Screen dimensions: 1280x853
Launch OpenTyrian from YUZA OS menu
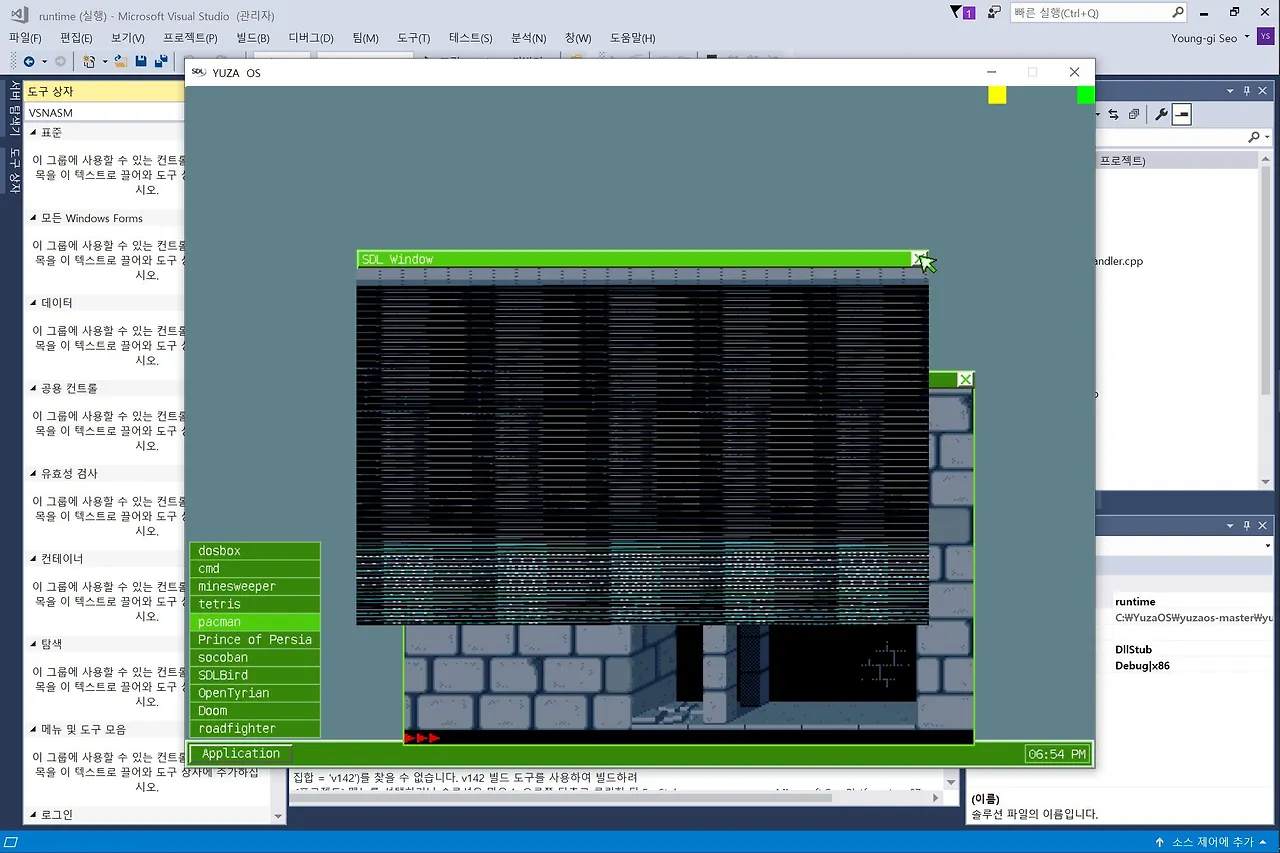(x=255, y=693)
